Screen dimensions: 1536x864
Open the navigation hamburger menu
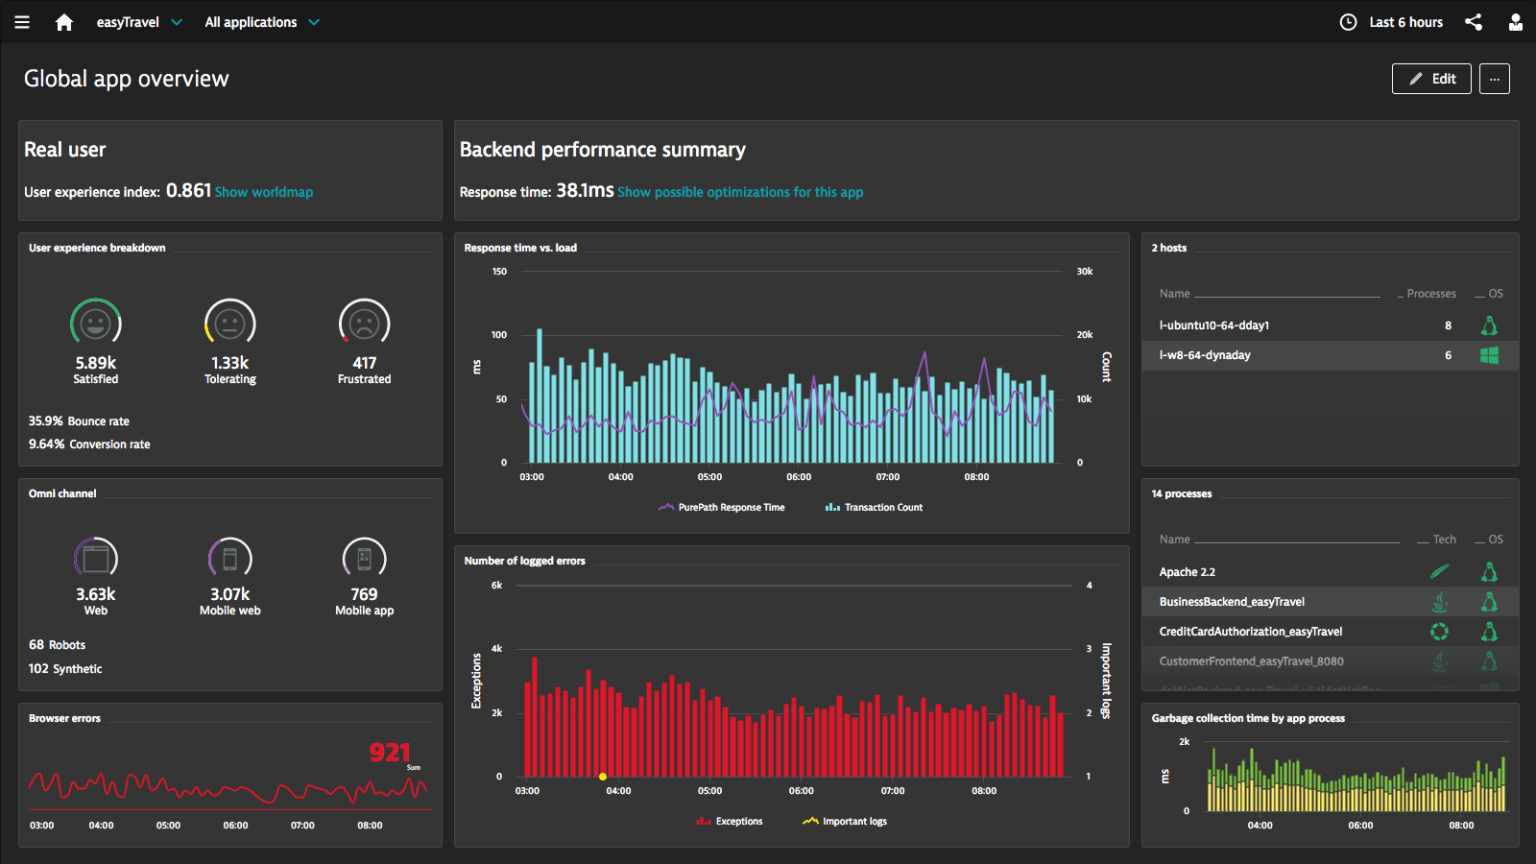click(22, 21)
